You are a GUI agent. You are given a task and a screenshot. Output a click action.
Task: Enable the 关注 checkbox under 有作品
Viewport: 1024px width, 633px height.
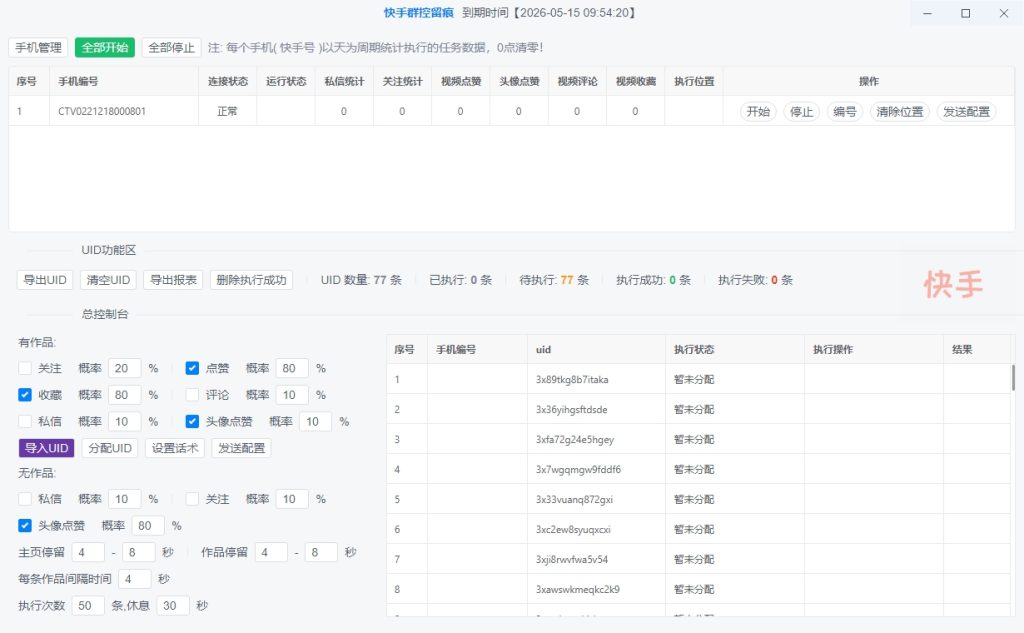[x=24, y=368]
